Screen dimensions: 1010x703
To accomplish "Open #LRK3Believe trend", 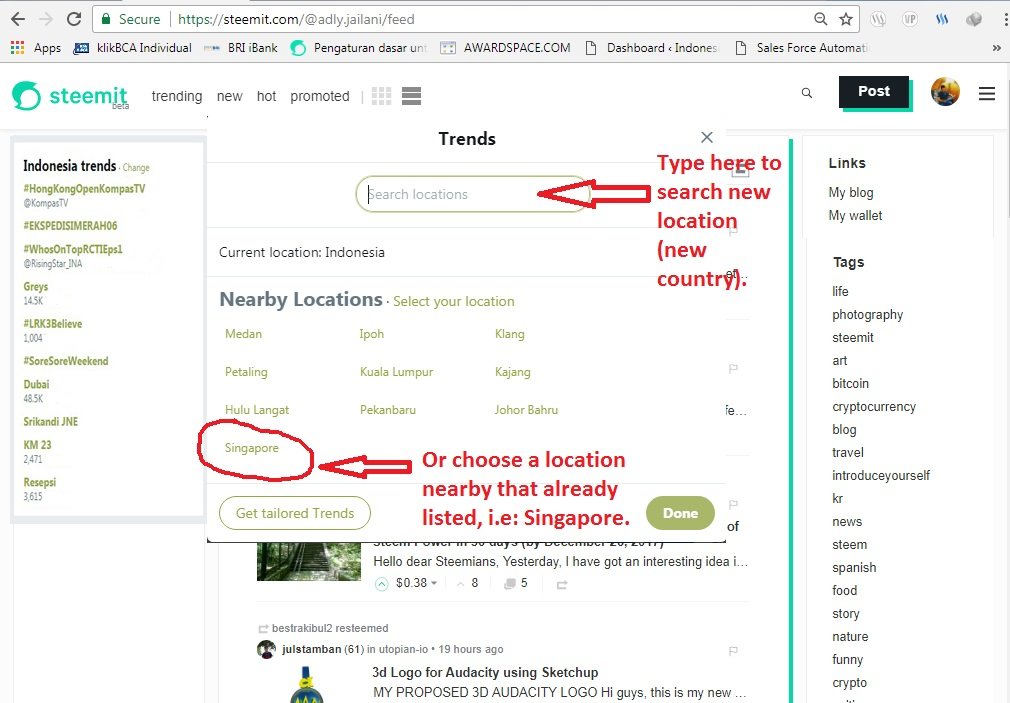I will tap(53, 323).
